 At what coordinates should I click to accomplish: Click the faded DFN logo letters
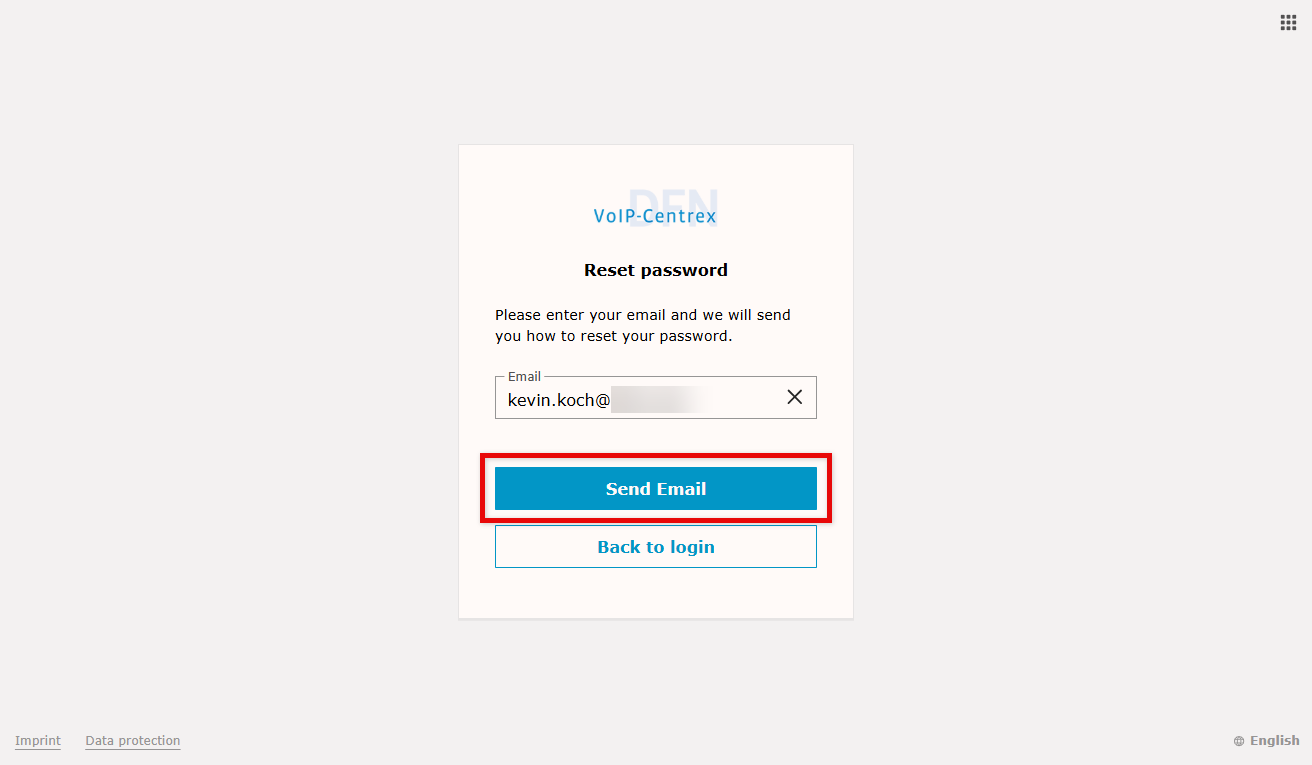pyautogui.click(x=673, y=197)
